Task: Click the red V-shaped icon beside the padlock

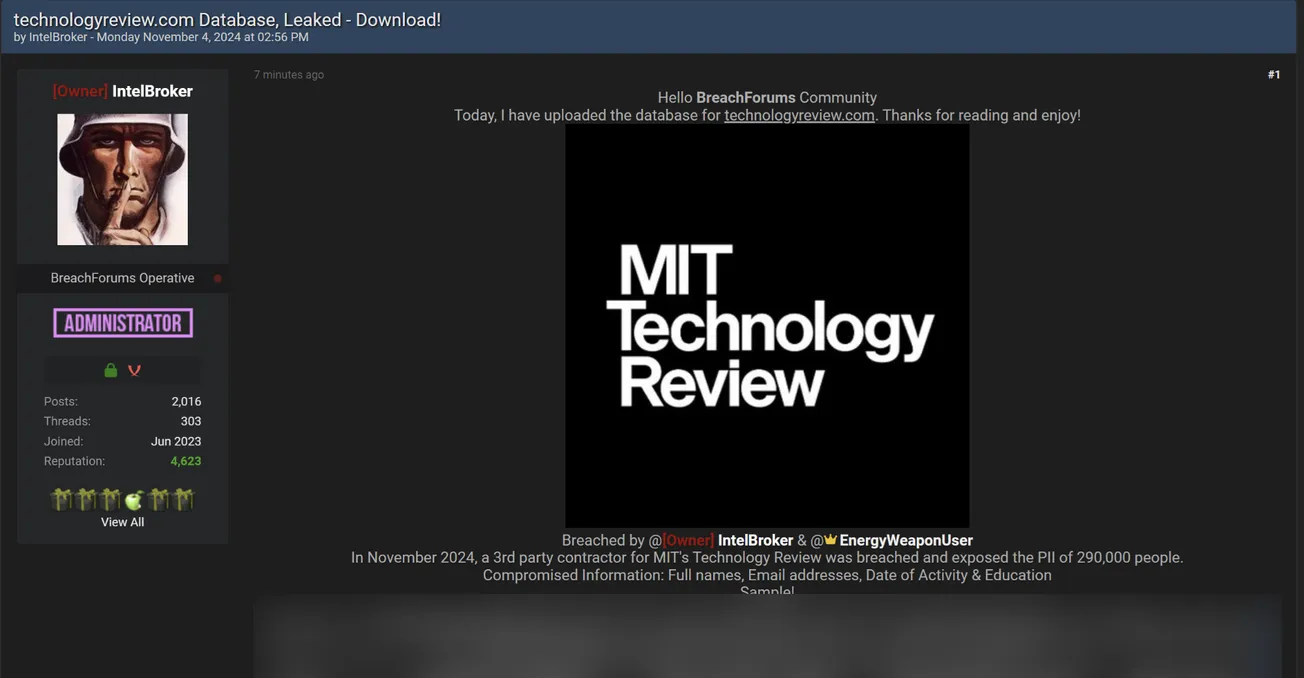Action: 134,370
